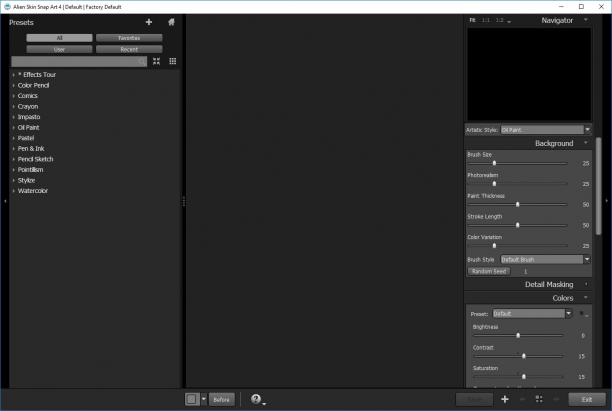Screen dimensions: 612x411
Task: Open split view options dropdown arrow
Action: [x=204, y=399]
